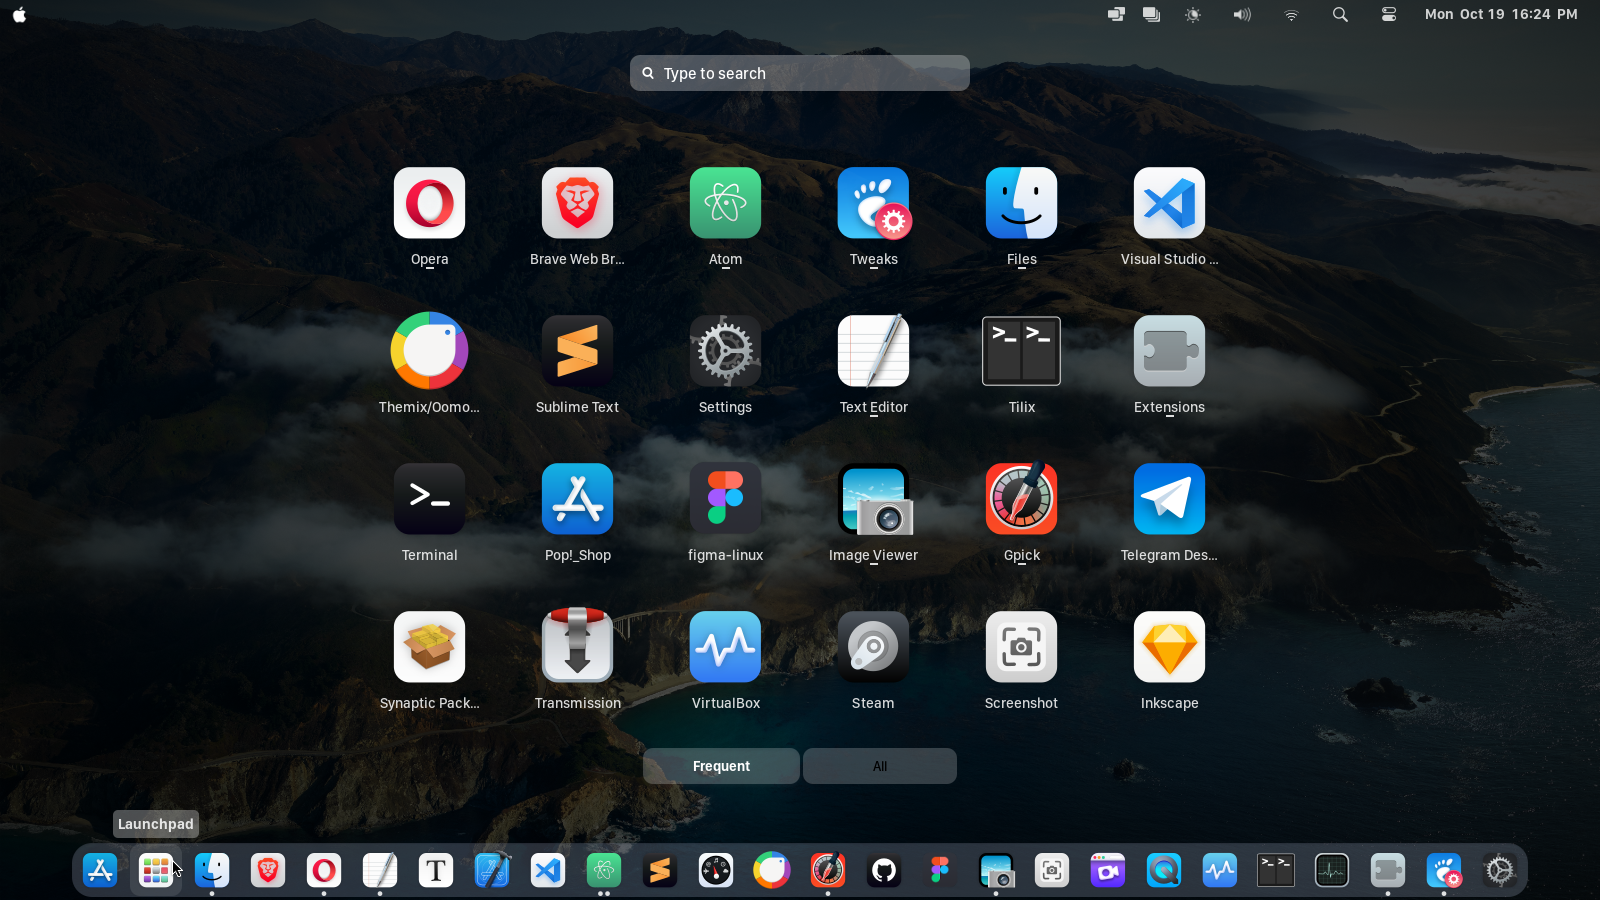Open the dashboard gauge icon in dock
1600x900 pixels.
716,870
